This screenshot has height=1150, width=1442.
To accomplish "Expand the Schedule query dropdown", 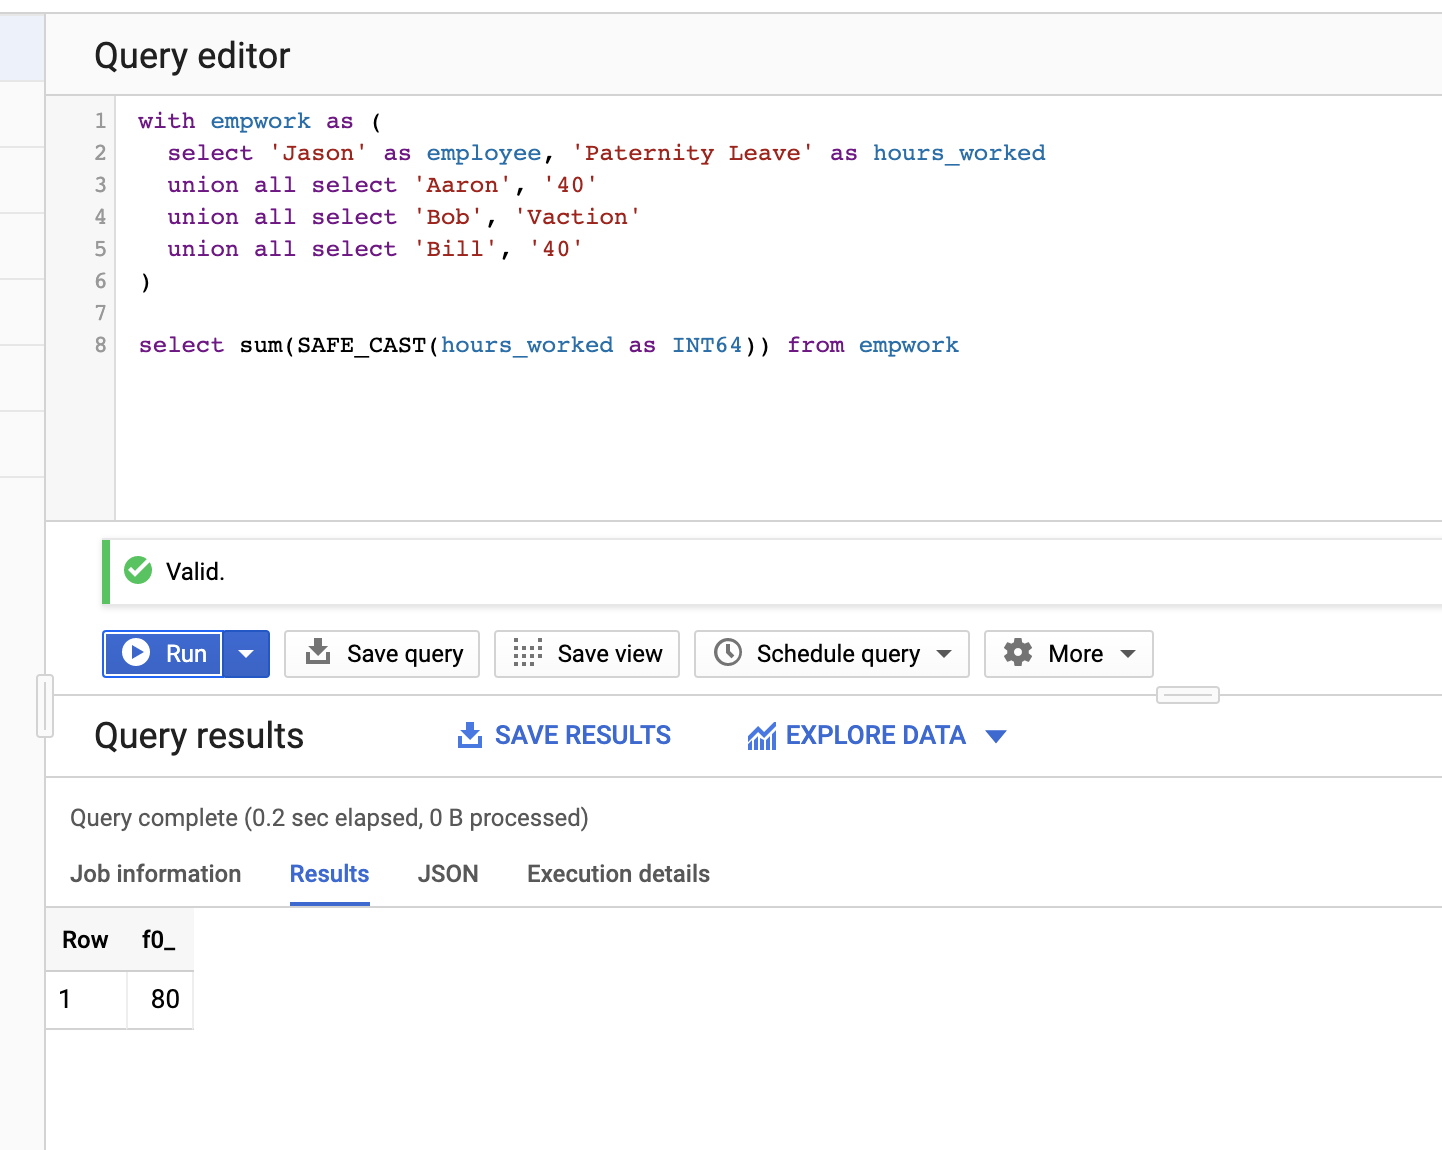I will pyautogui.click(x=946, y=653).
